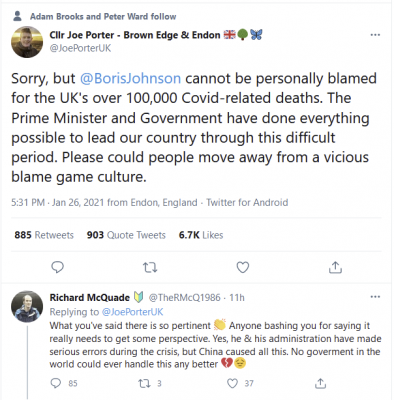This screenshot has height=400, width=394.
Task: Open Richard McQuade's display name
Action: point(90,297)
